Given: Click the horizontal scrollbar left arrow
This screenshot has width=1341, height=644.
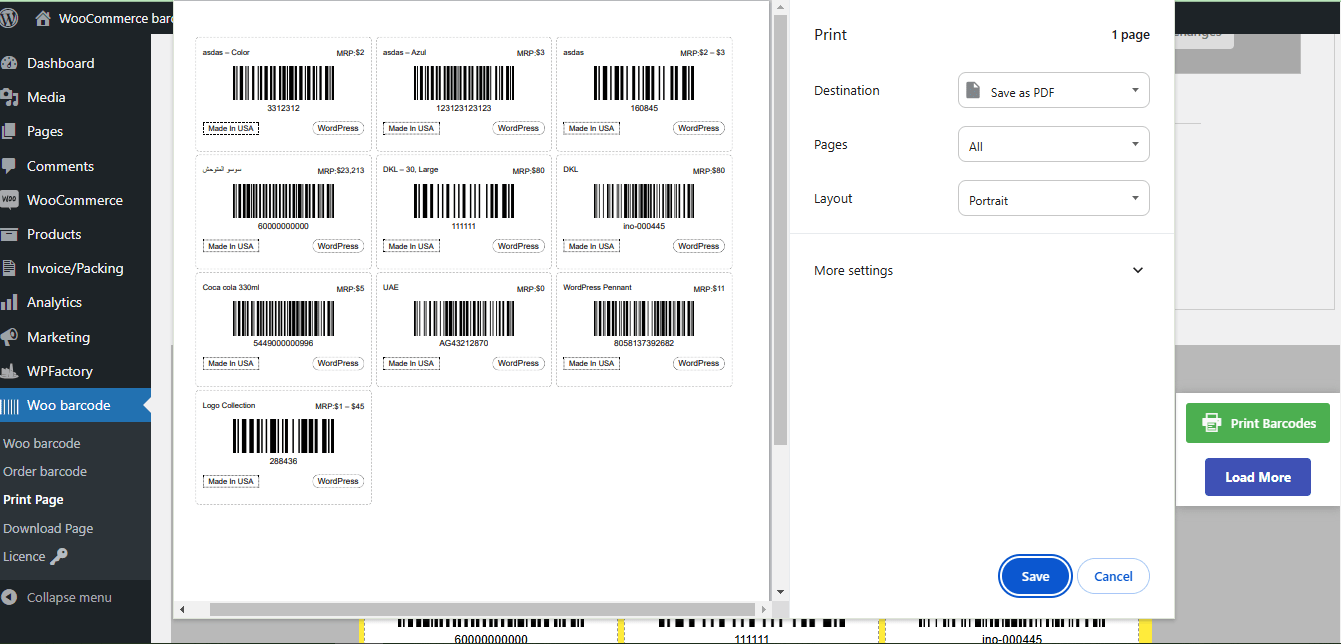Looking at the screenshot, I should 182,609.
